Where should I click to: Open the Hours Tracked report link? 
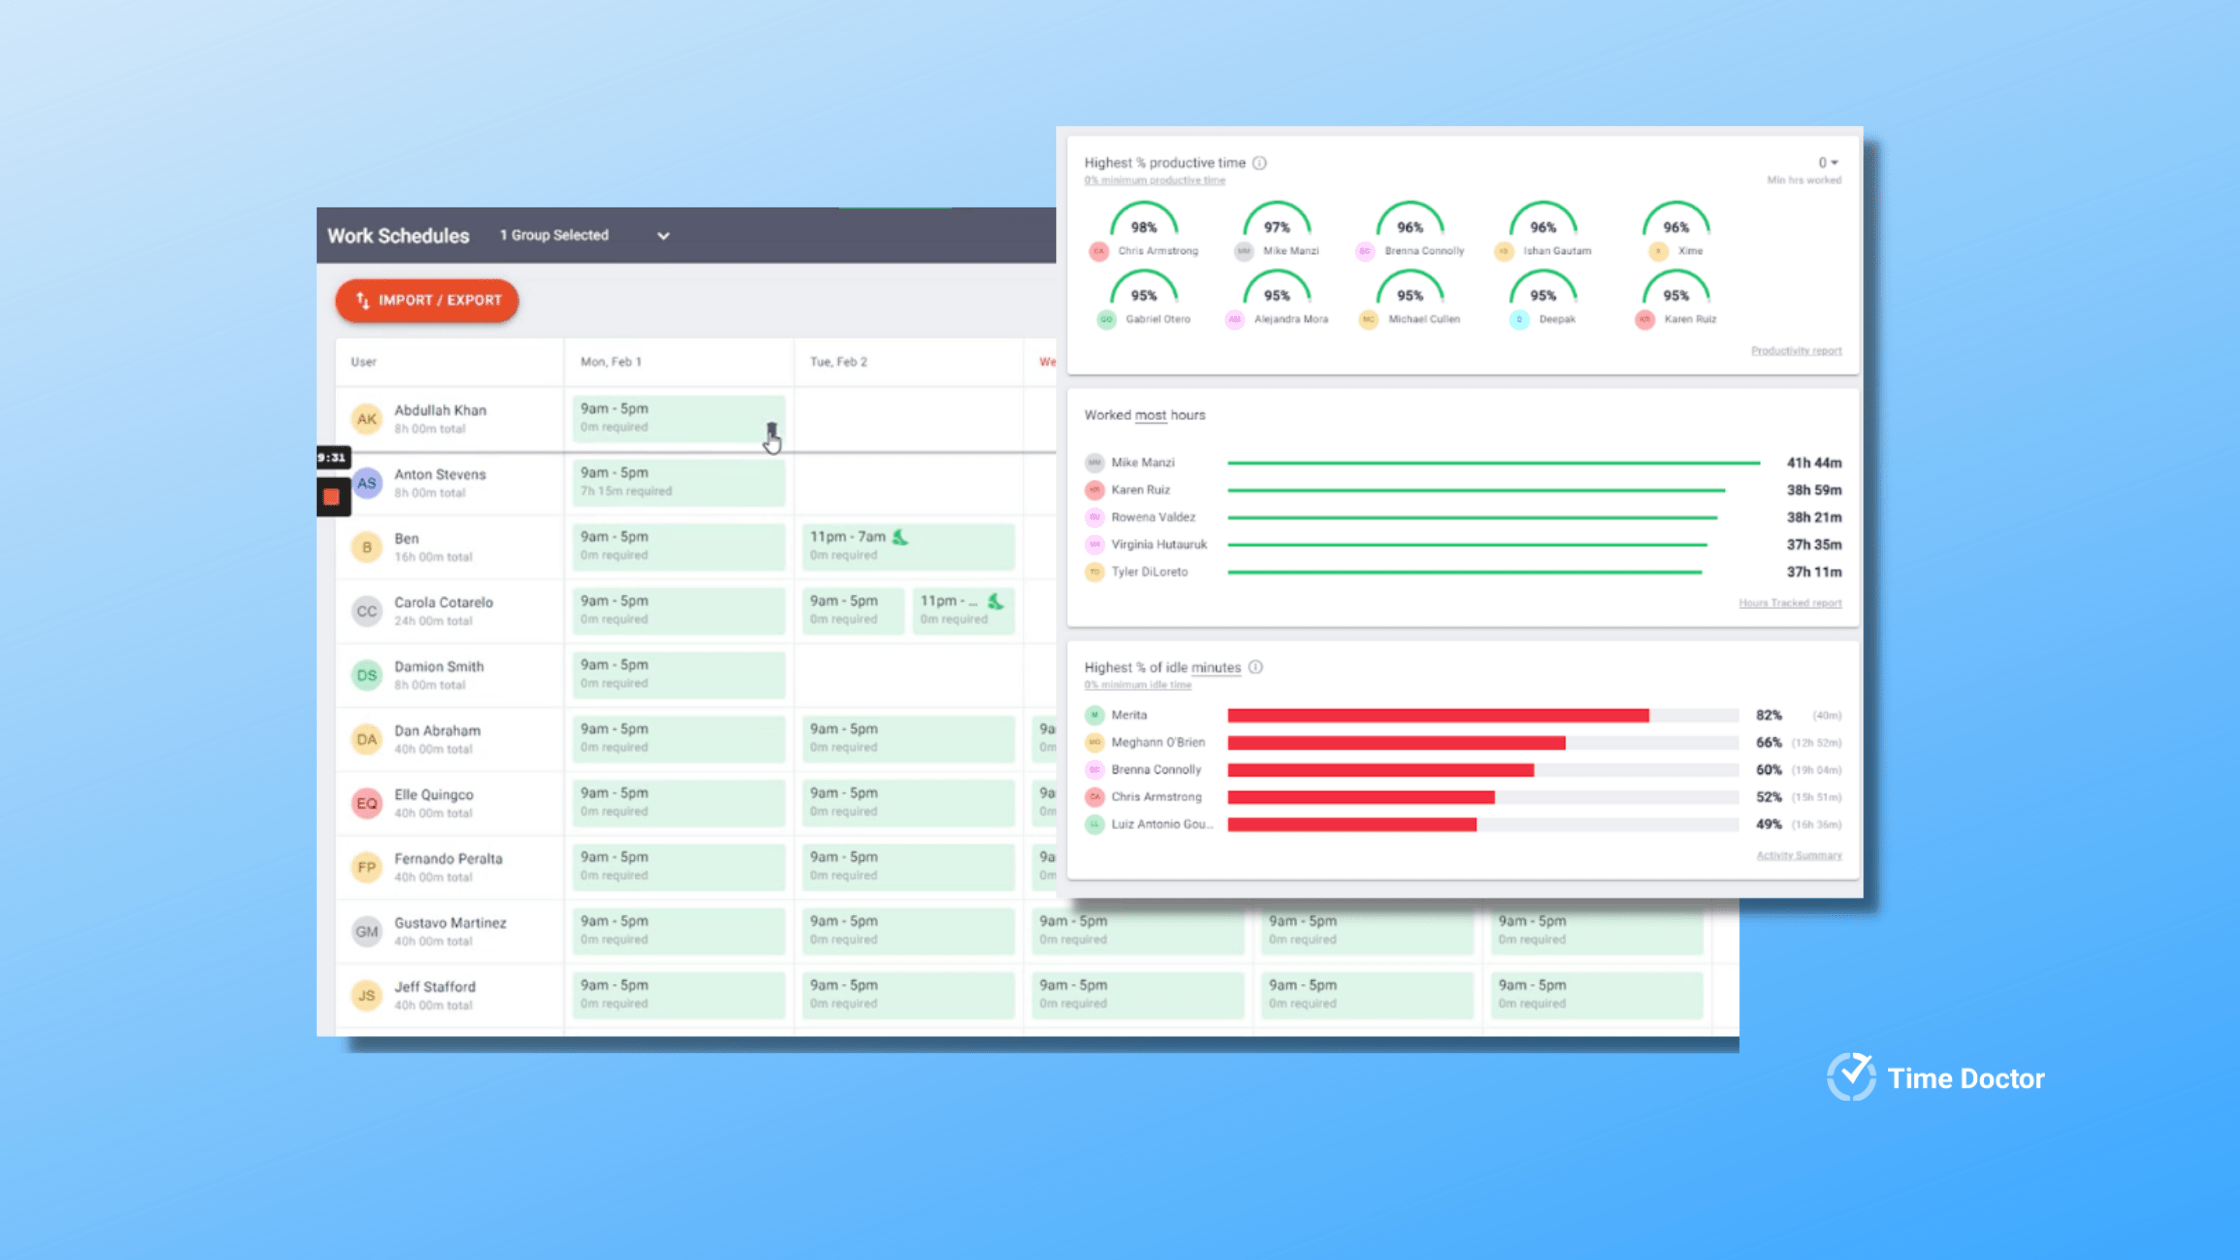click(x=1789, y=602)
